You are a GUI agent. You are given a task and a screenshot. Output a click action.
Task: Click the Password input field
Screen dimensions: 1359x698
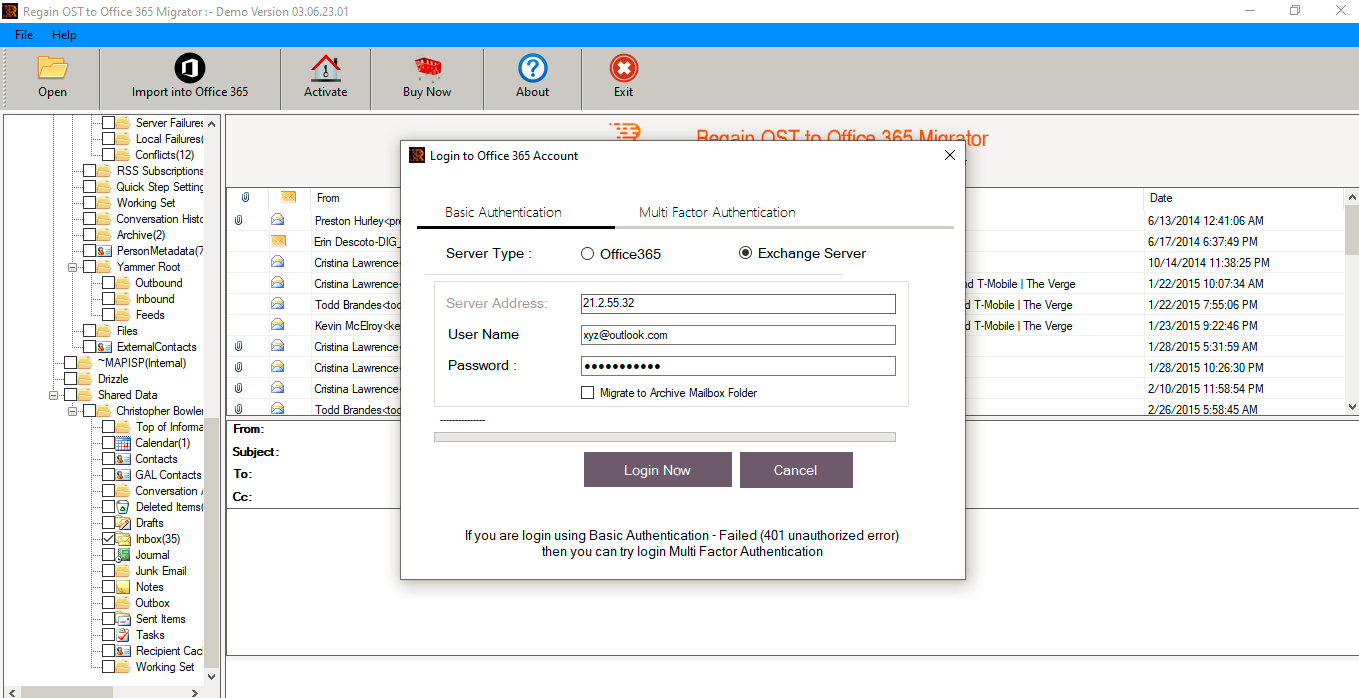738,366
